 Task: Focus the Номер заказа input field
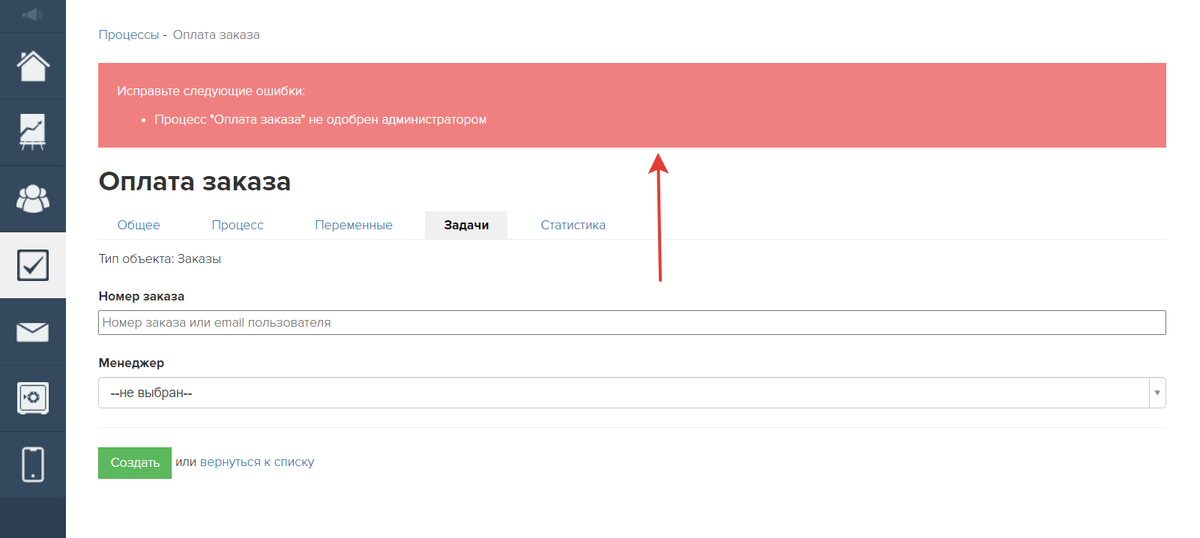click(631, 323)
